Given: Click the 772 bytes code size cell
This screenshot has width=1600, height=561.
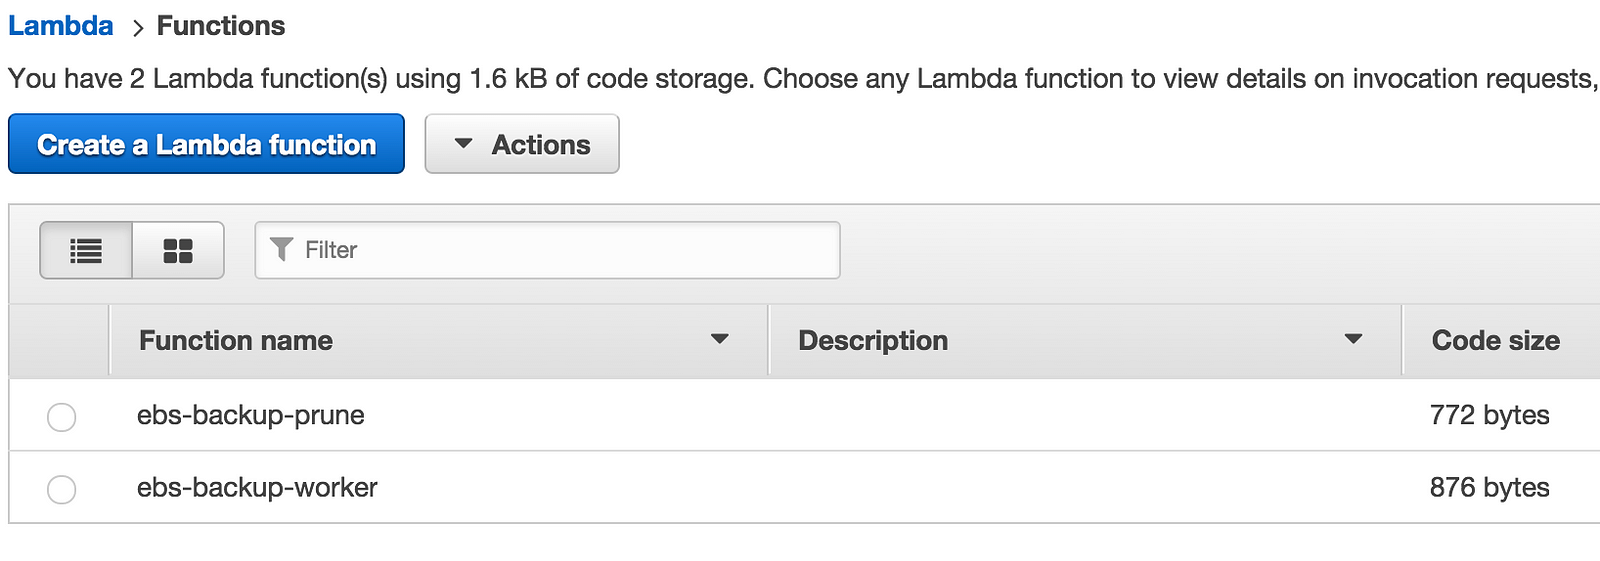Looking at the screenshot, I should tap(1489, 415).
